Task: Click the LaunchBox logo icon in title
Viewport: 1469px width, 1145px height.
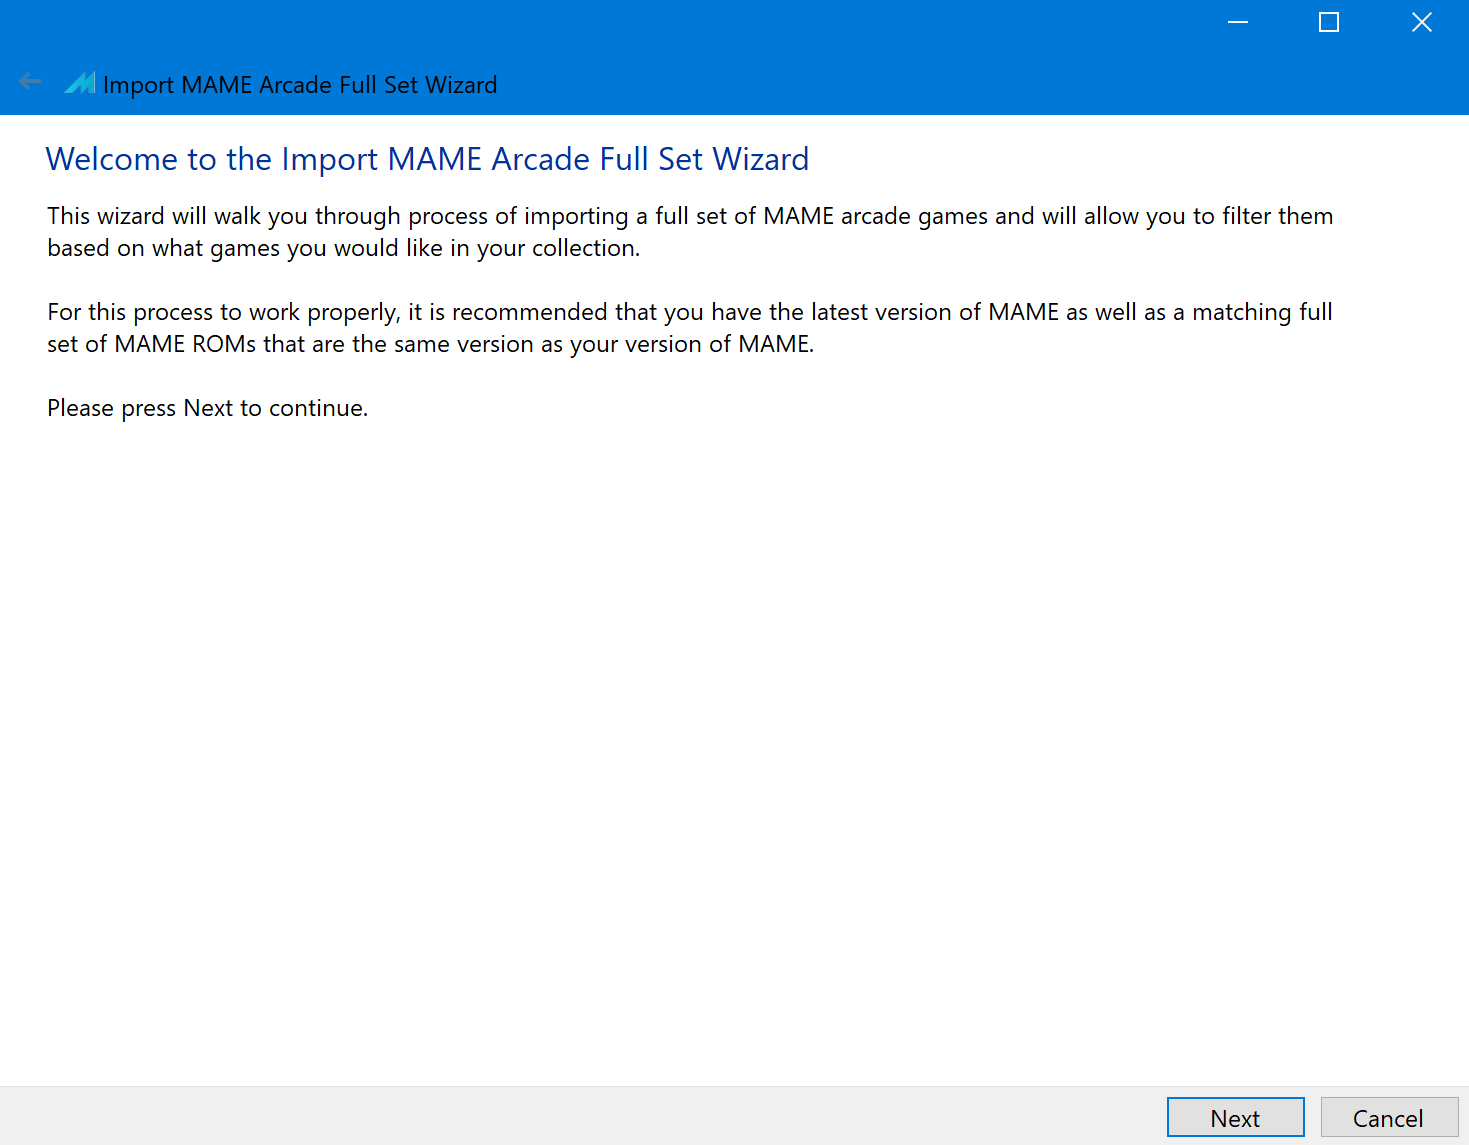Action: click(x=80, y=83)
